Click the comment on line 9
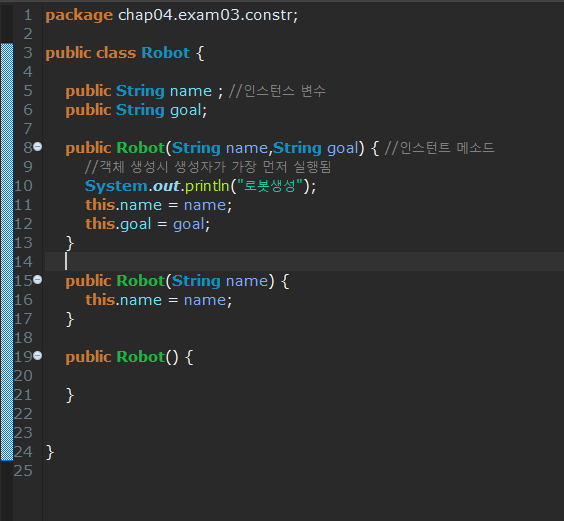Image resolution: width=564 pixels, height=521 pixels. click(x=208, y=167)
